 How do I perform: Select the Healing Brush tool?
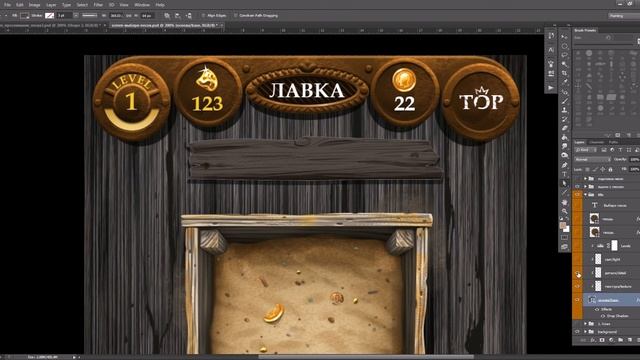pos(565,92)
